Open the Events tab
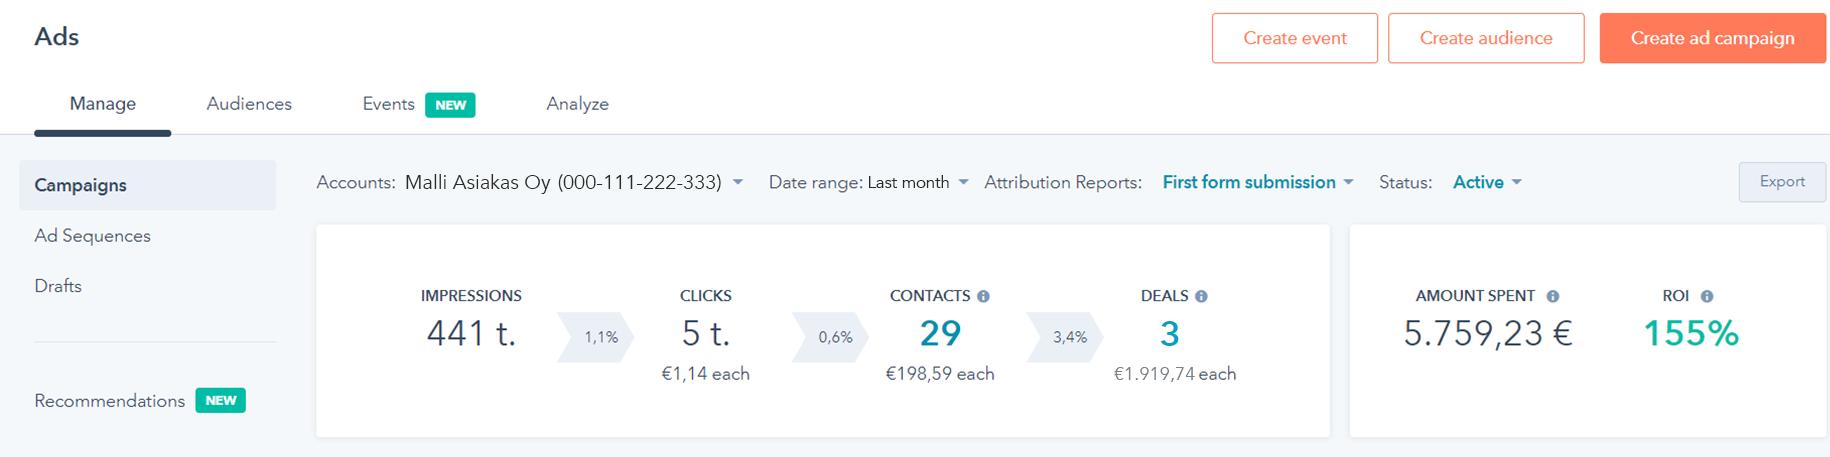The width and height of the screenshot is (1830, 457). (388, 104)
